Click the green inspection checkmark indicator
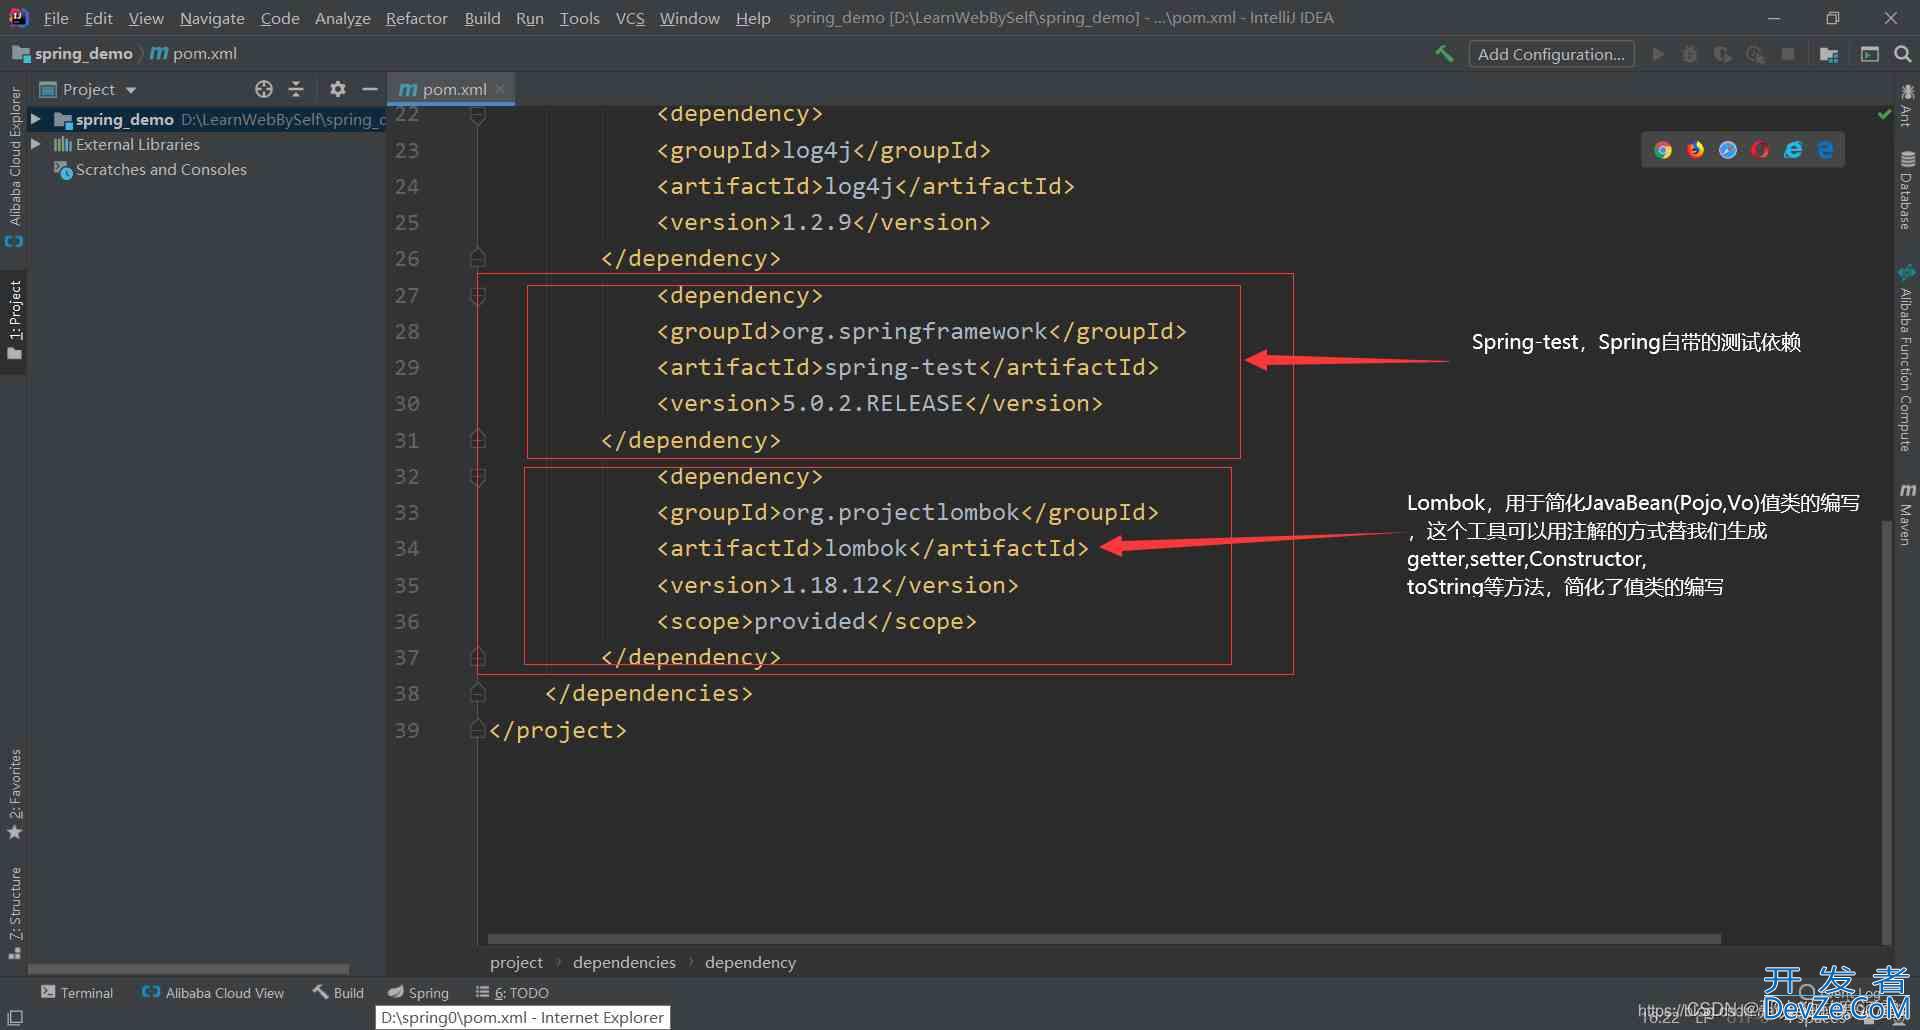Image resolution: width=1920 pixels, height=1030 pixels. click(x=1885, y=115)
